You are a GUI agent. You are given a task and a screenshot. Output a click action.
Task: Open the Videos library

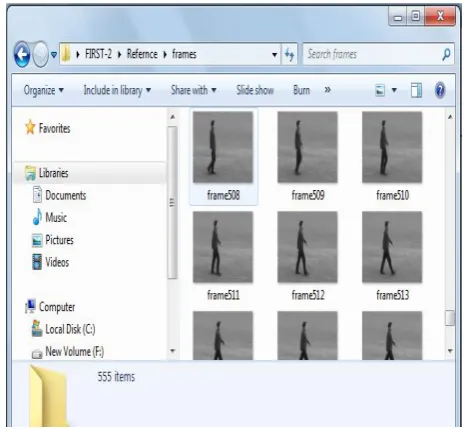pyautogui.click(x=57, y=262)
